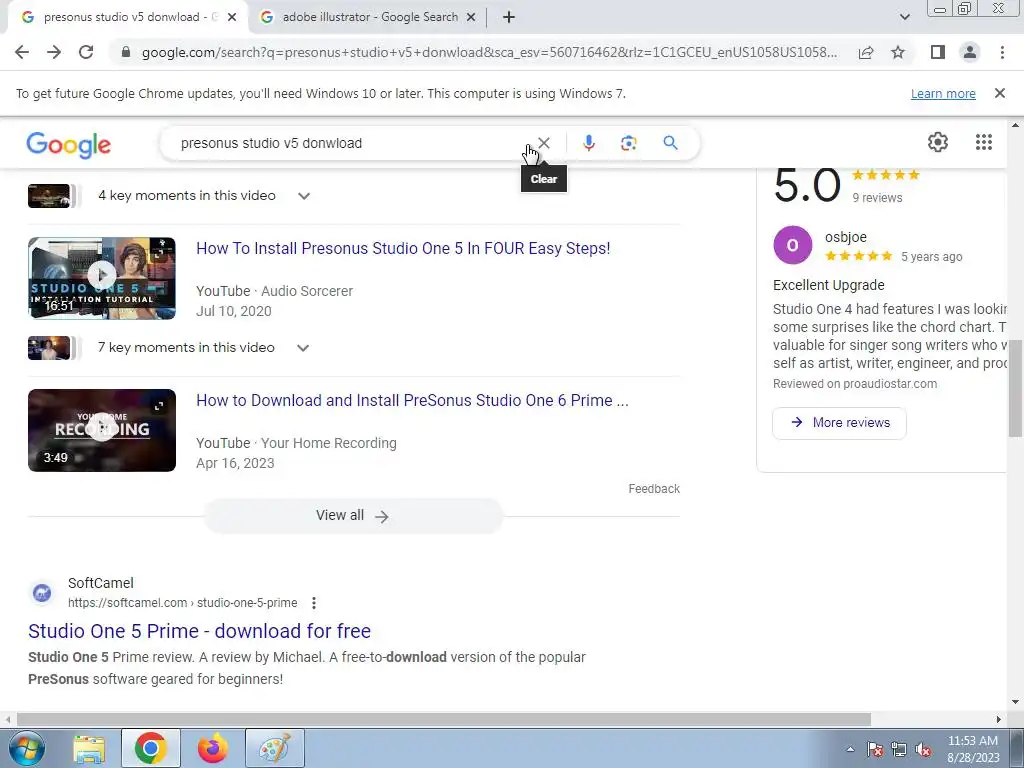
Task: Click the taskbar clock showing 11:53 AM
Action: tap(972, 749)
